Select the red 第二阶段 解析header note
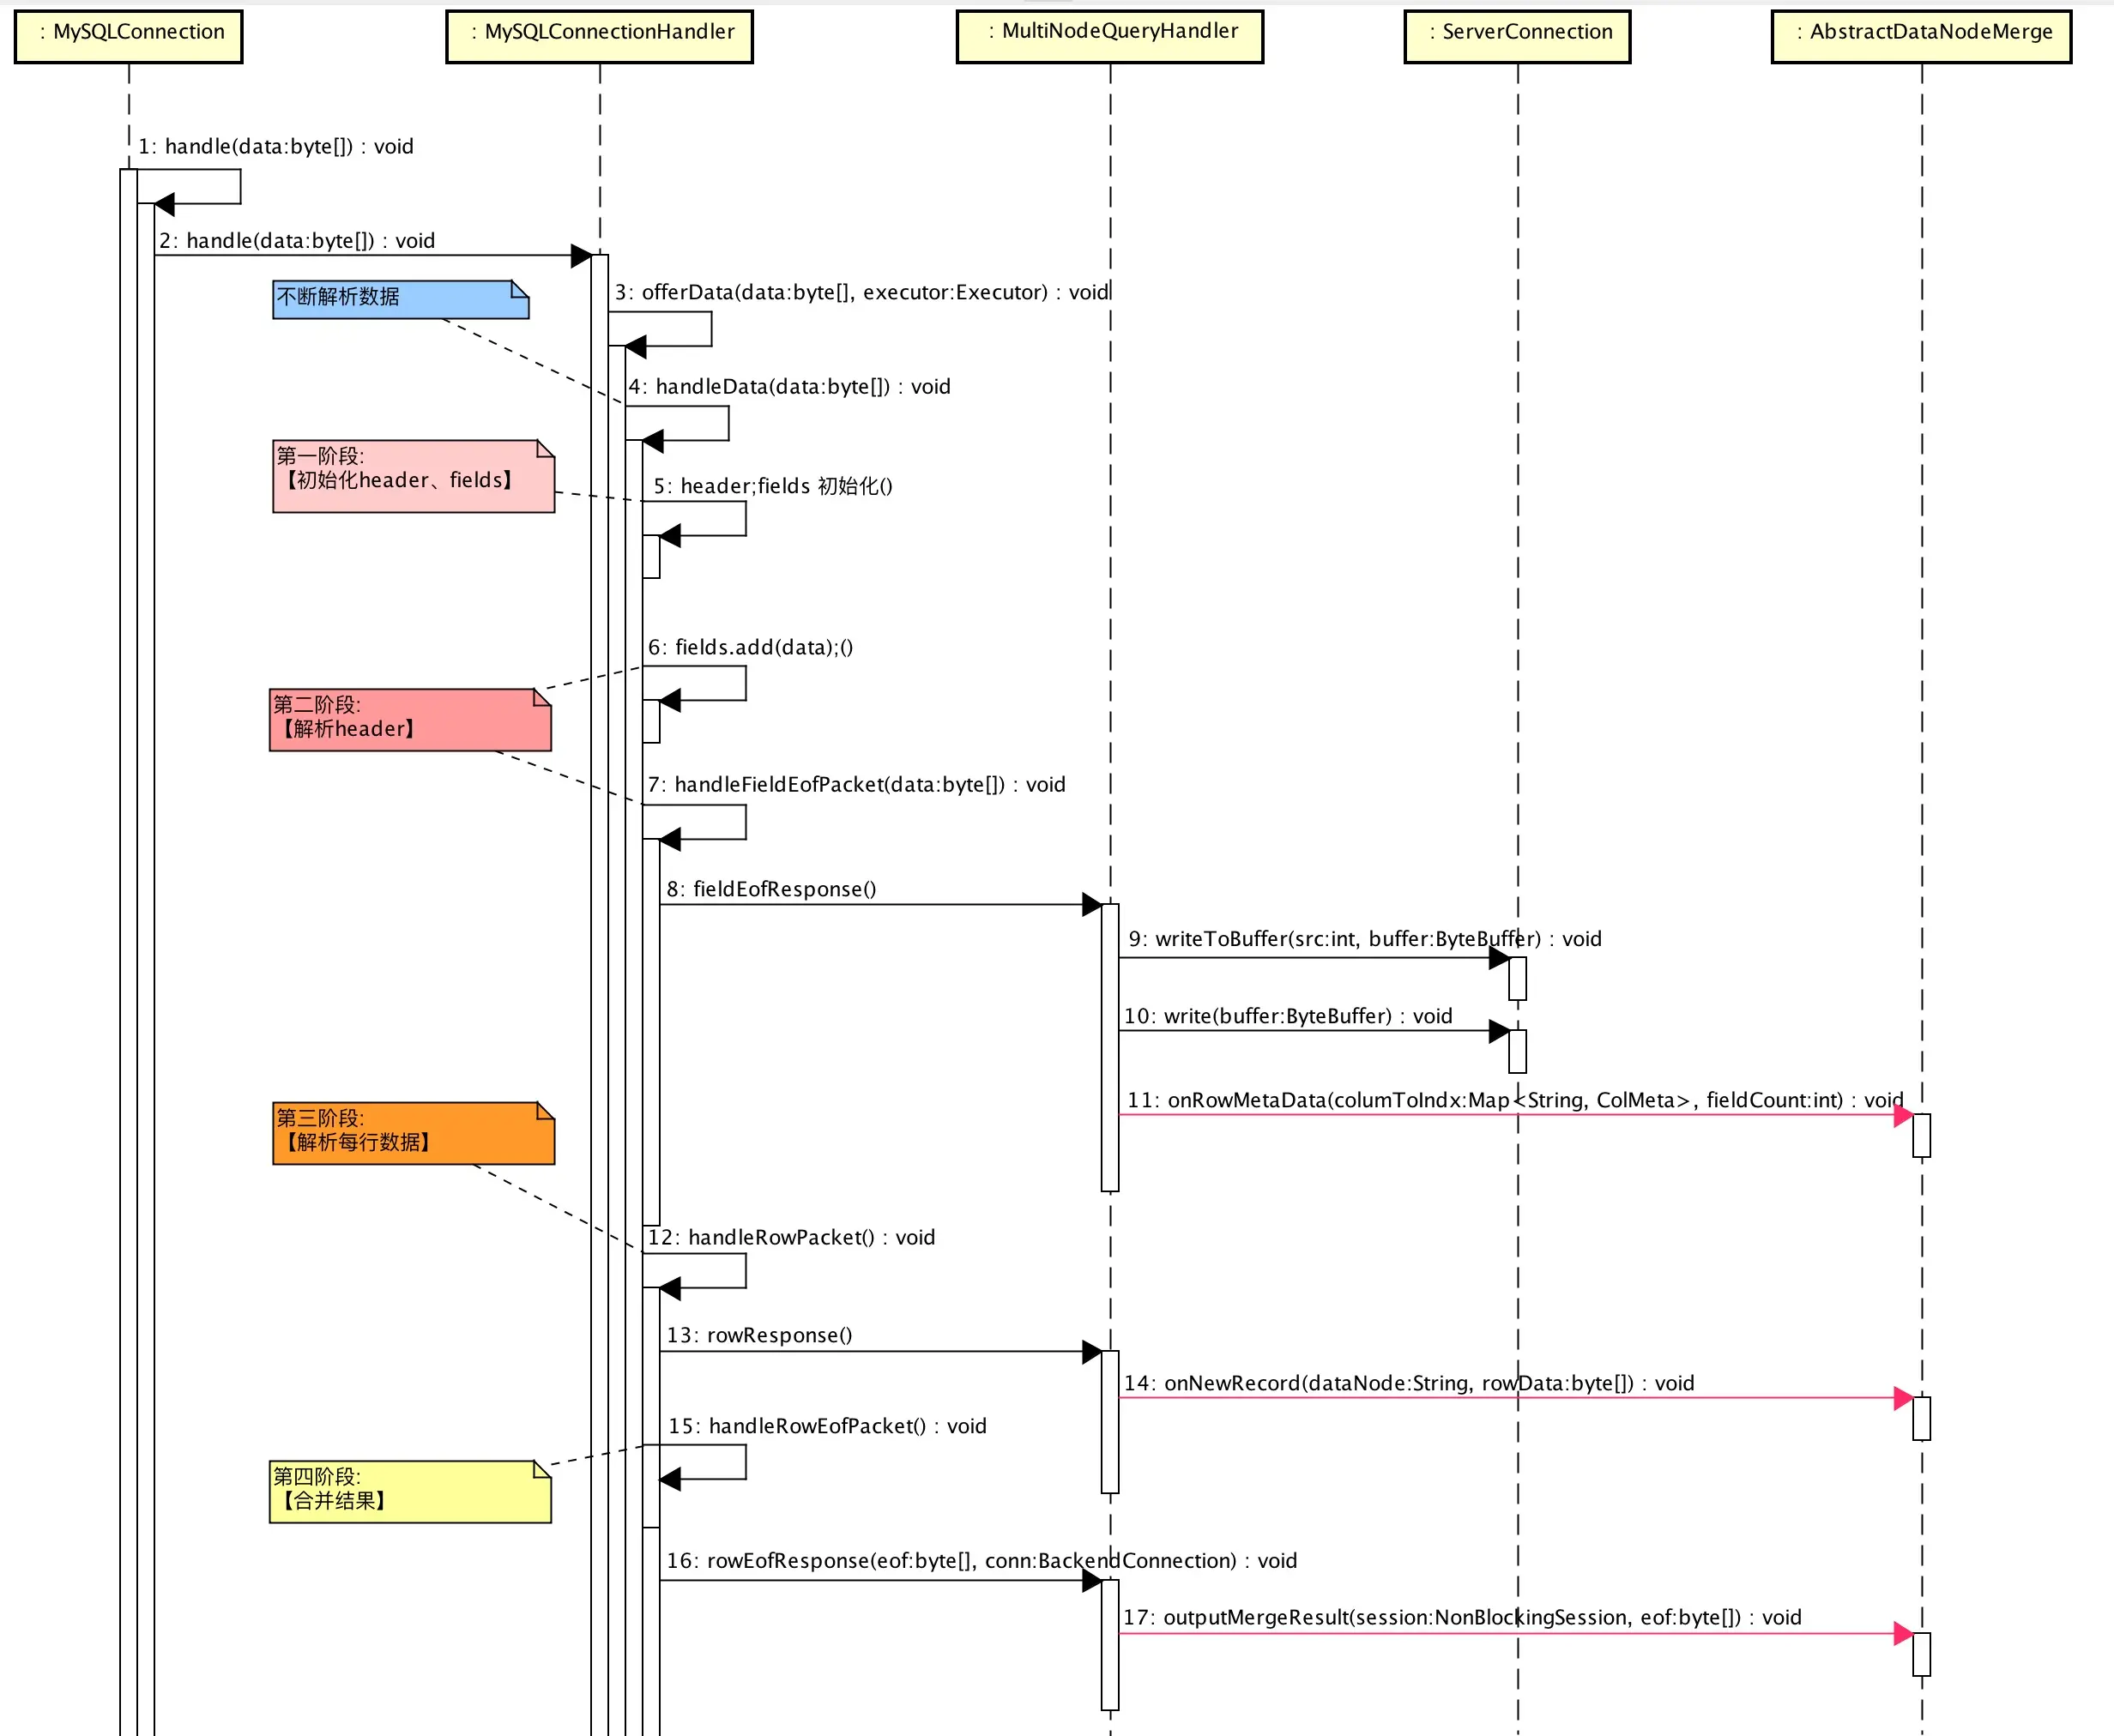 click(x=409, y=719)
